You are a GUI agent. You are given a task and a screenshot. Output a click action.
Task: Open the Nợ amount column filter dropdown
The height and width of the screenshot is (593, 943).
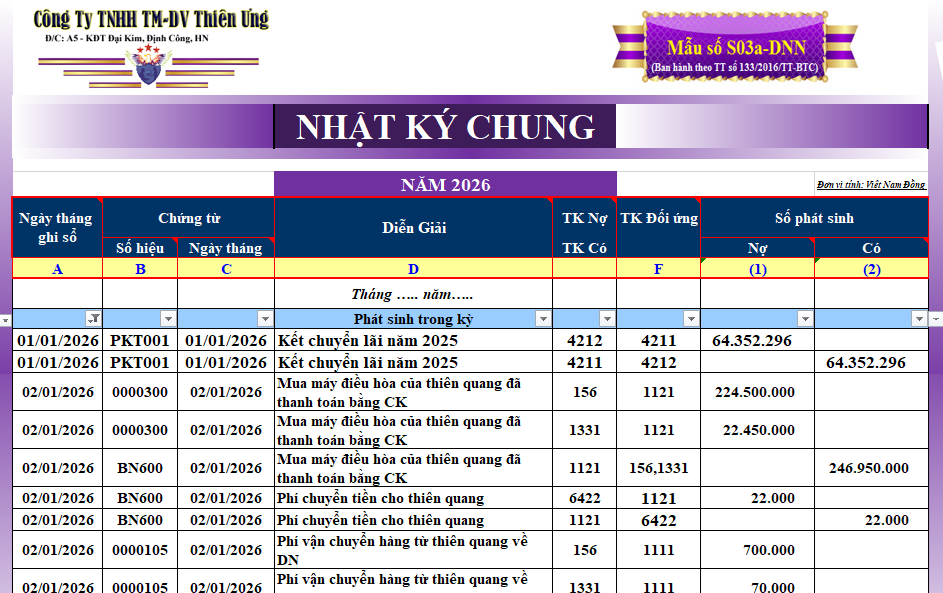pyautogui.click(x=805, y=319)
